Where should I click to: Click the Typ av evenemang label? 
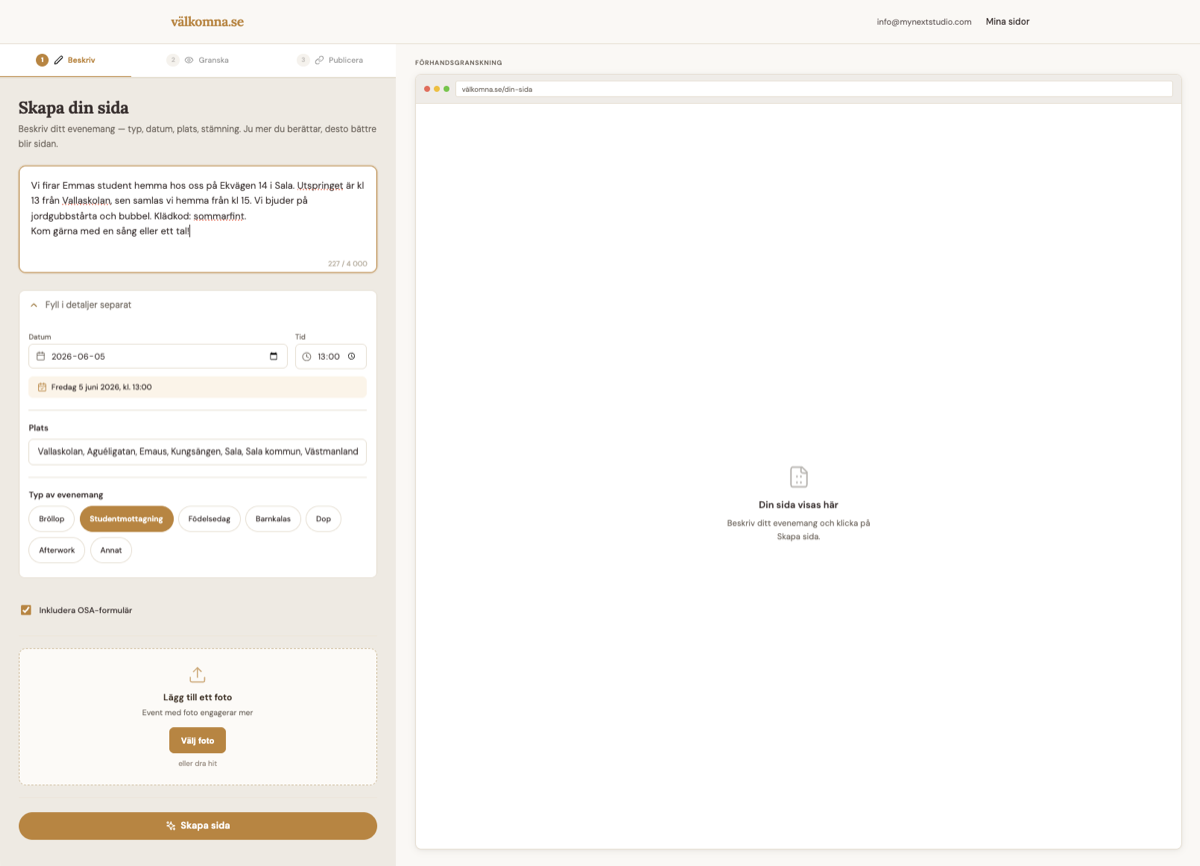coord(66,495)
